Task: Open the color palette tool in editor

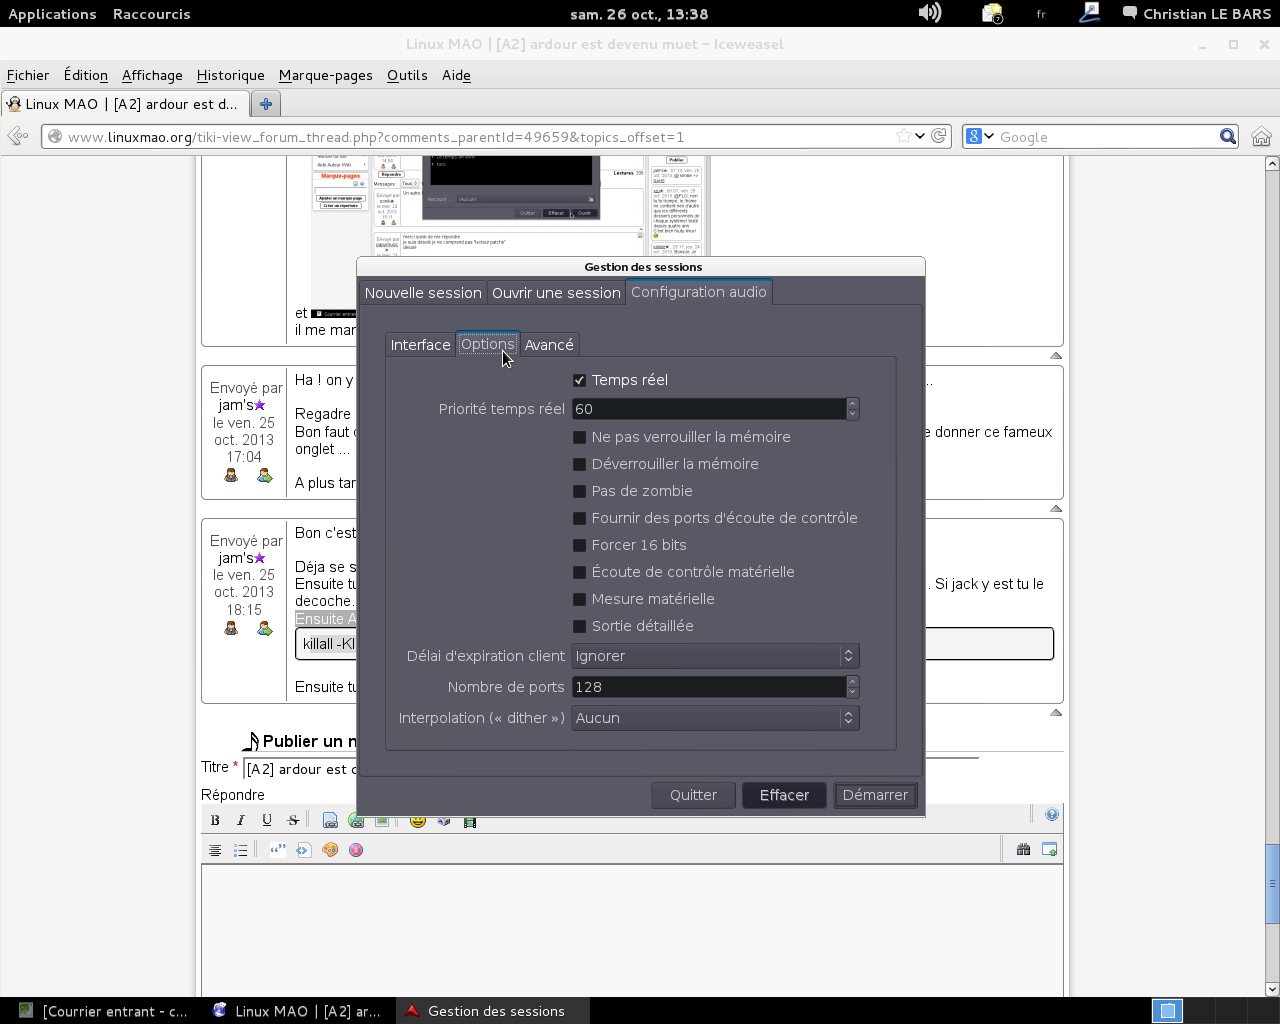Action: [x=330, y=850]
